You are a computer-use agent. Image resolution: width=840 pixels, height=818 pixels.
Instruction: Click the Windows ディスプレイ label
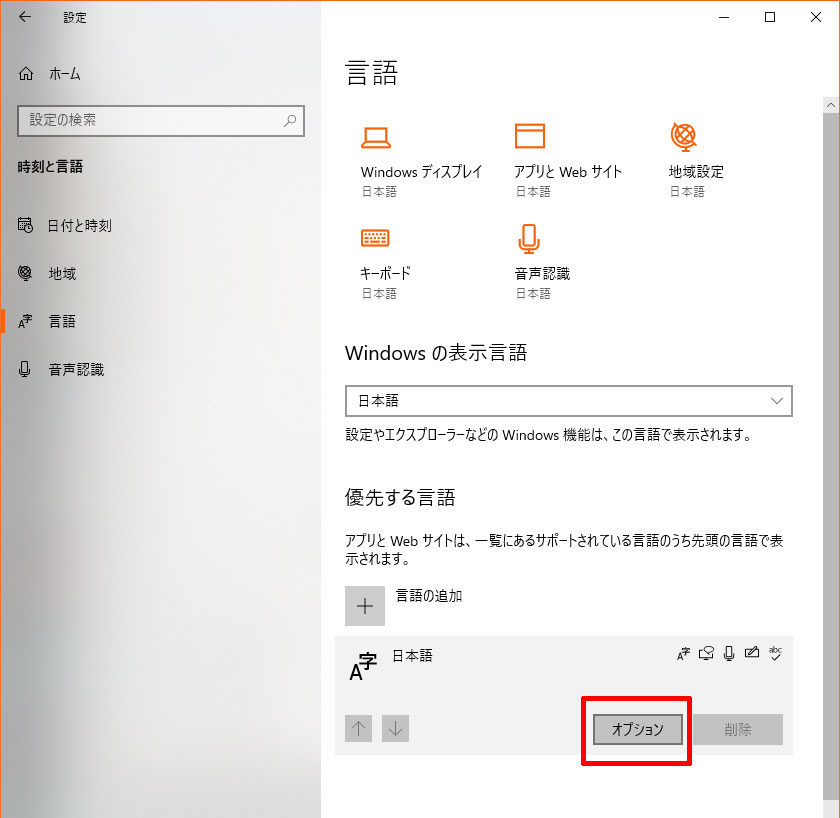(x=421, y=172)
